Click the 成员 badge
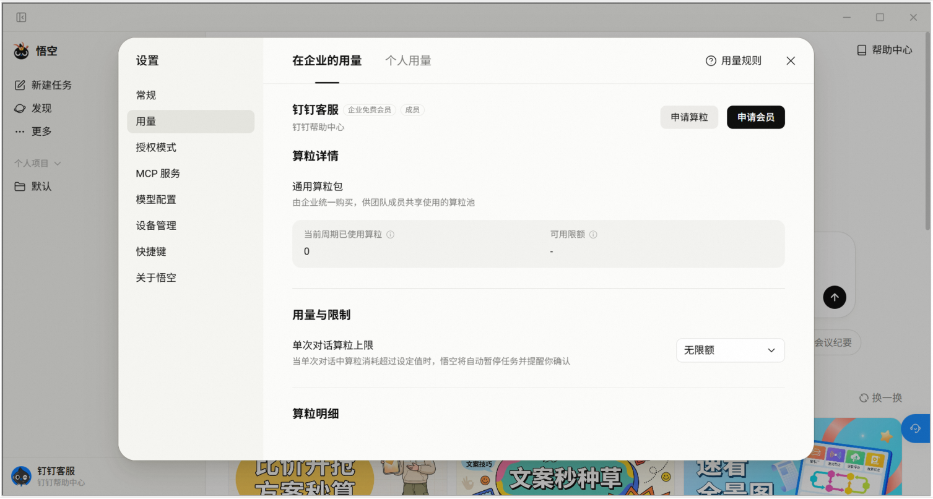This screenshot has height=499, width=933. 412,110
